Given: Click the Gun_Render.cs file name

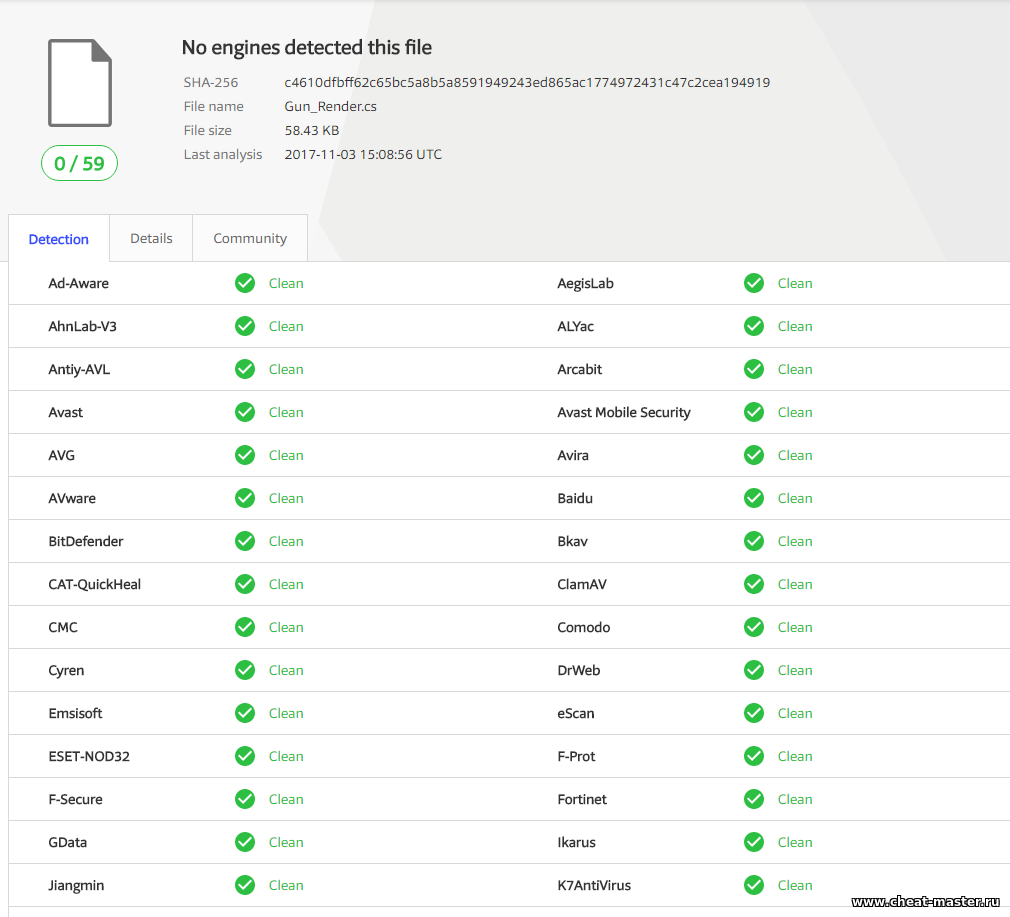Looking at the screenshot, I should 330,106.
